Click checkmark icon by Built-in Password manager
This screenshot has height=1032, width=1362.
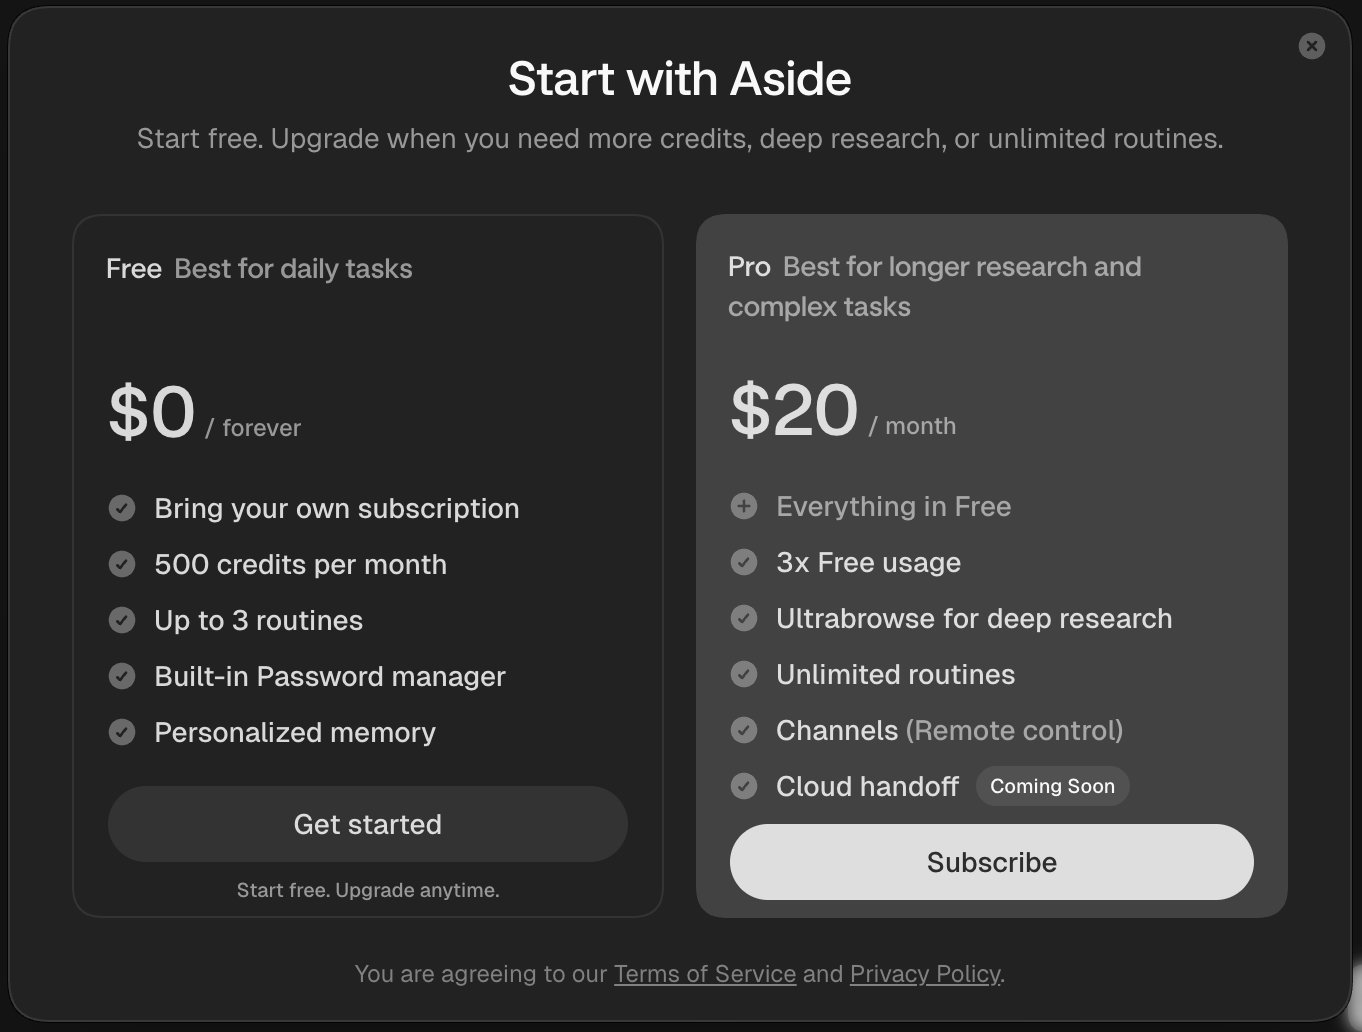122,676
